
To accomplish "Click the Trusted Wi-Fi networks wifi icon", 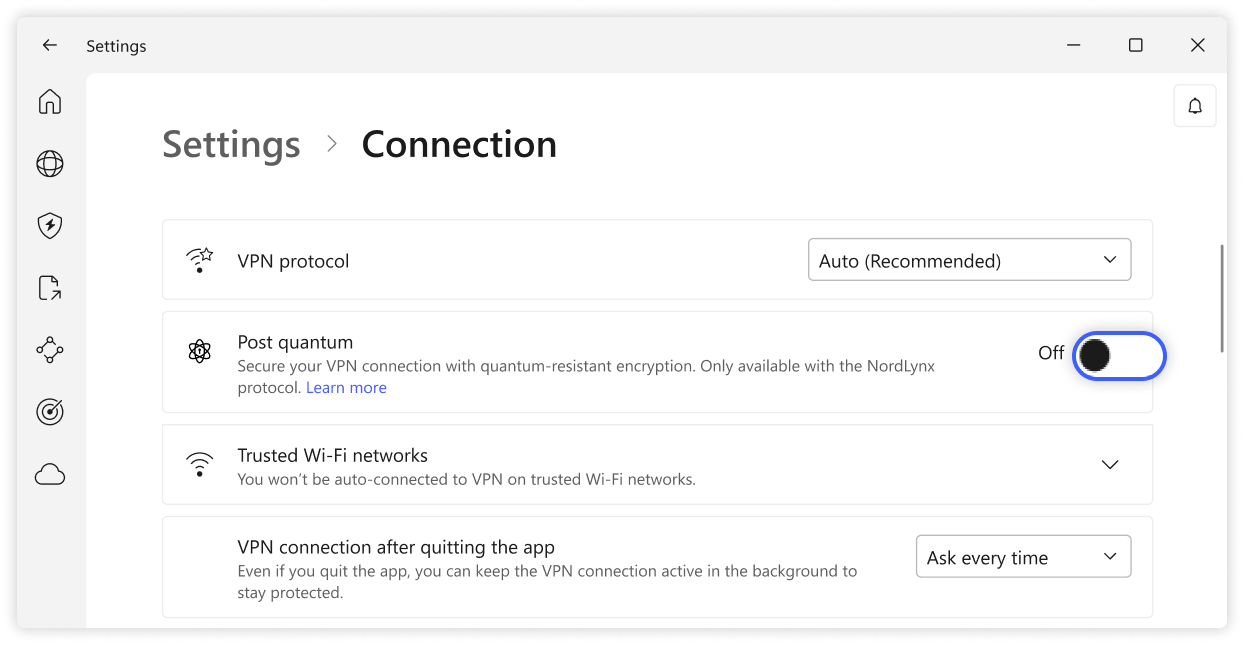I will click(200, 465).
